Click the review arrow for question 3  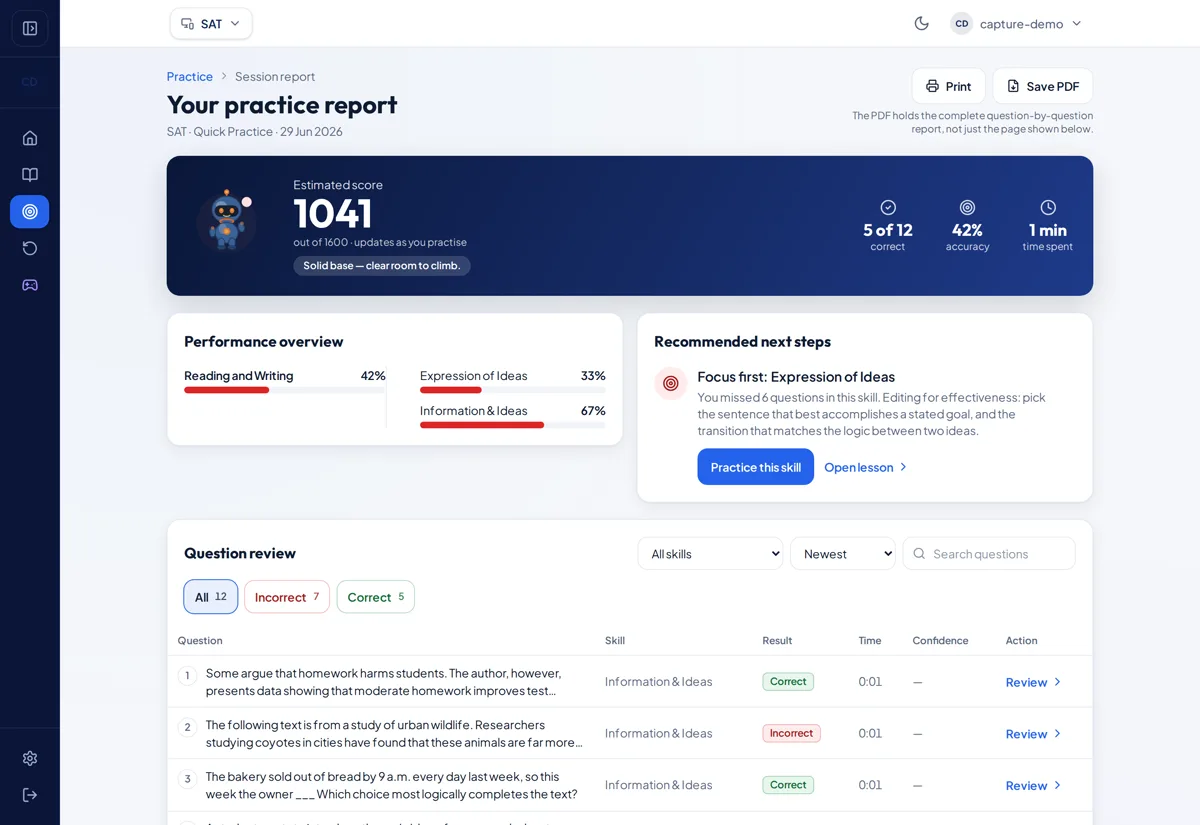[1057, 785]
